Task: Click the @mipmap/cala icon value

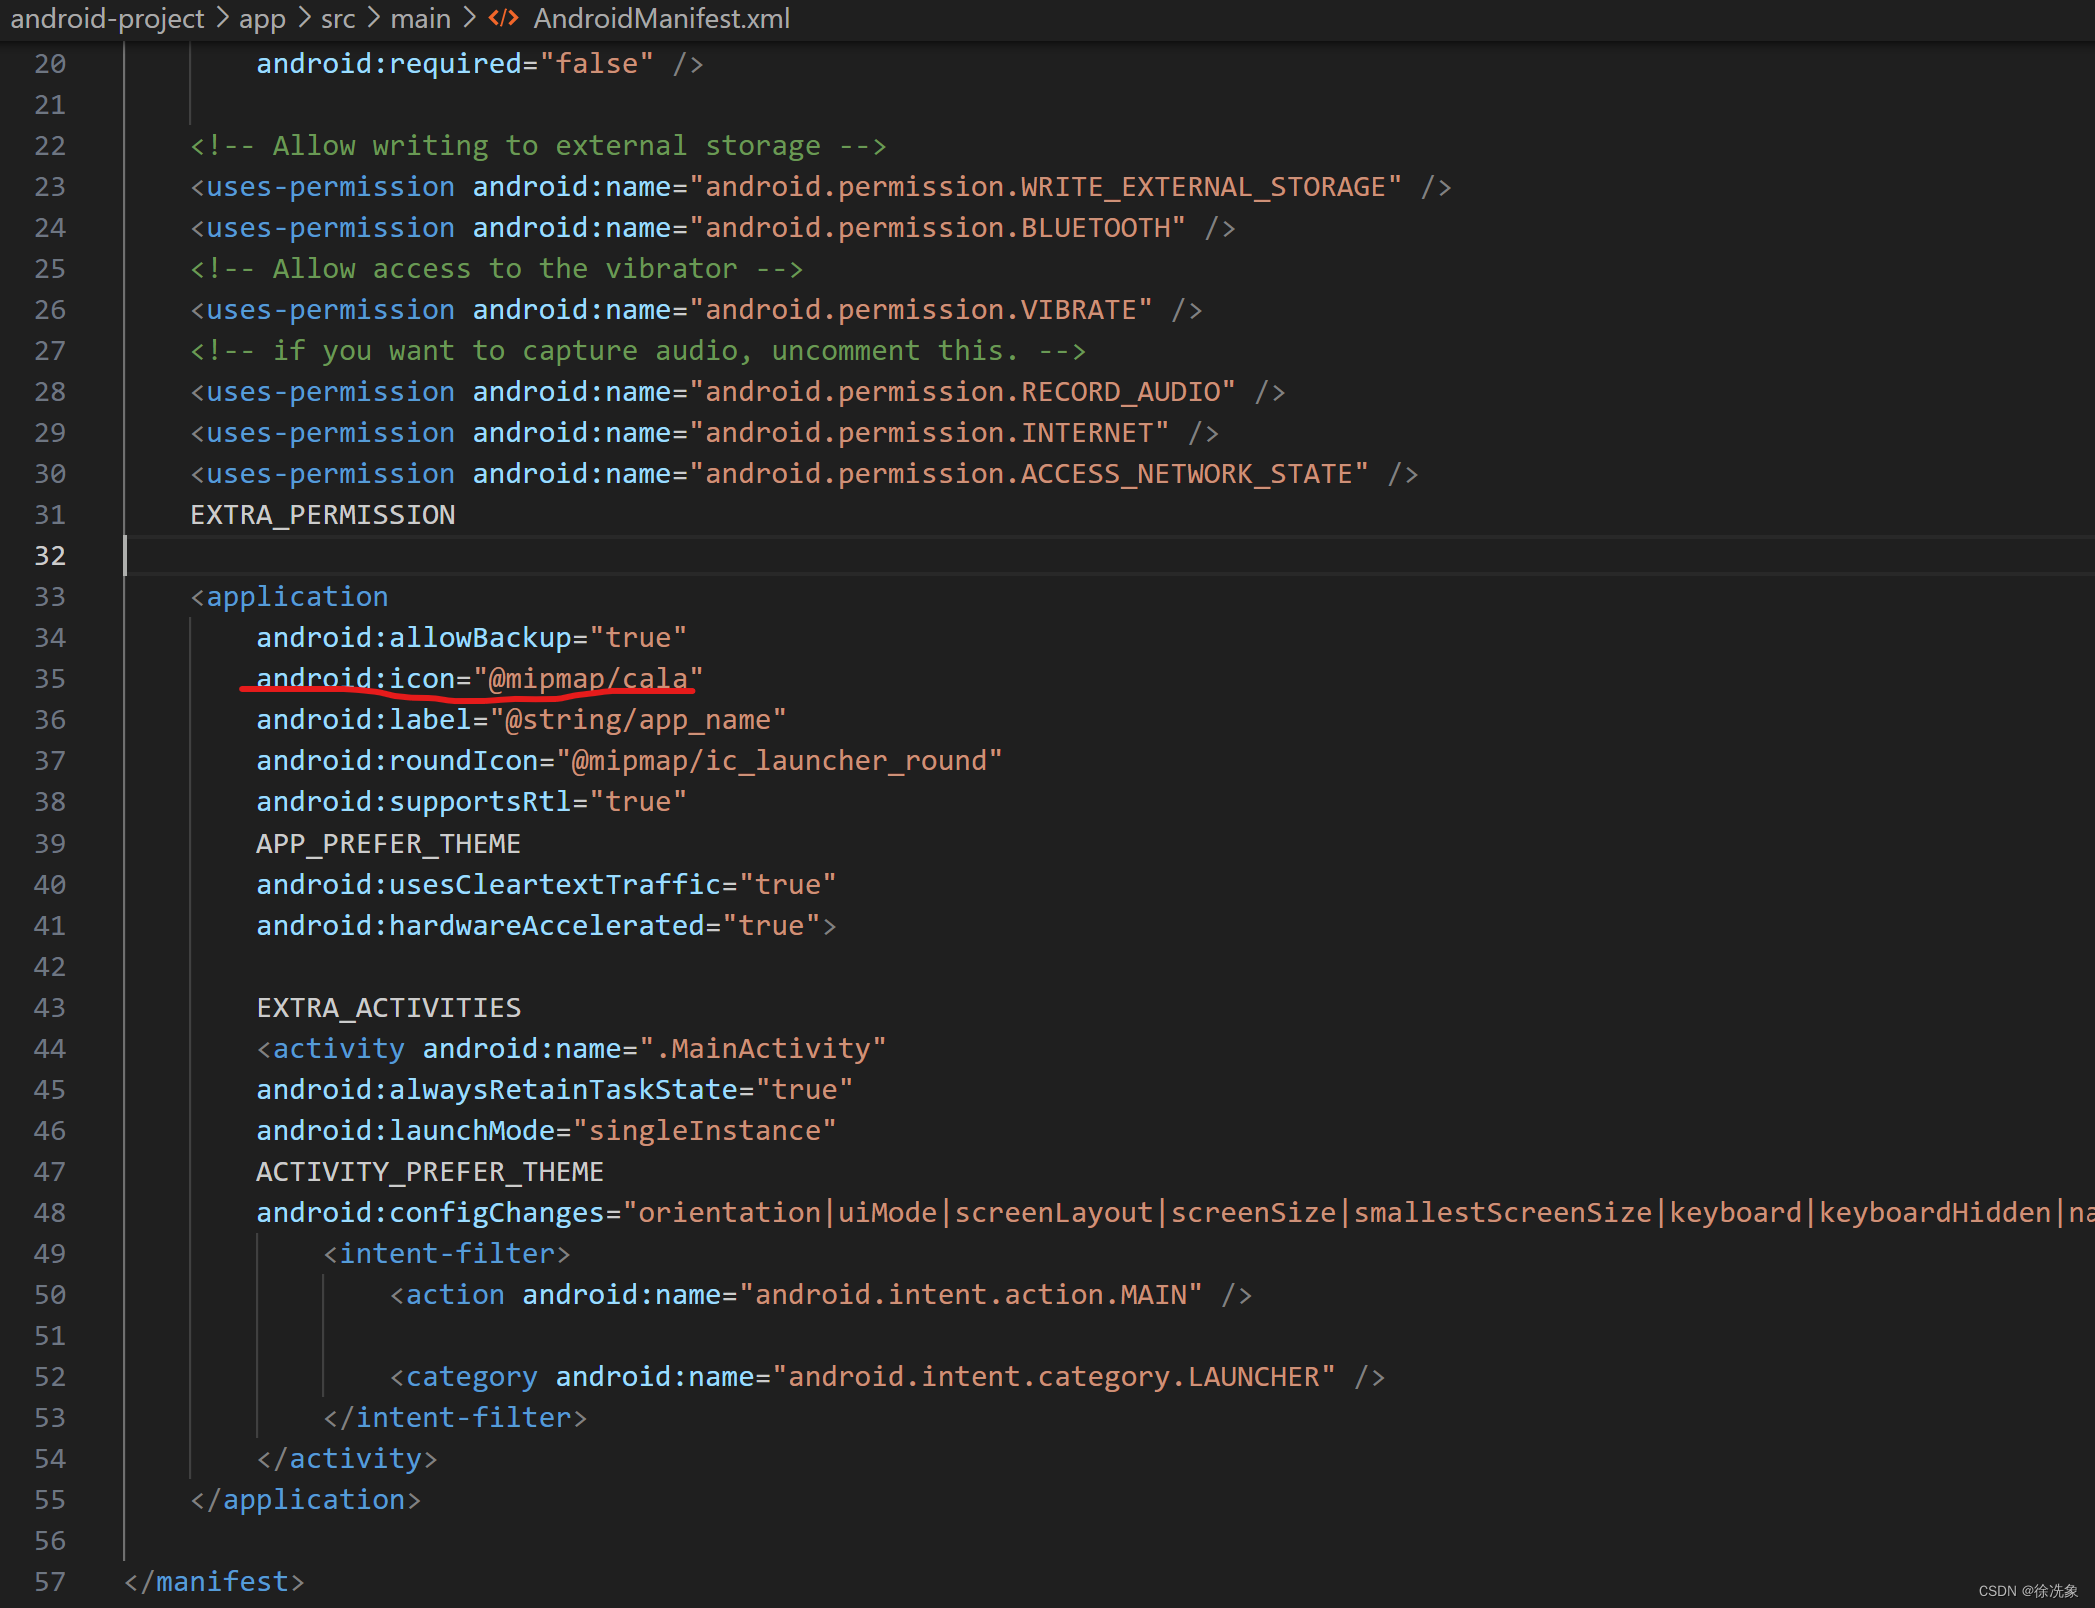Action: pyautogui.click(x=588, y=679)
